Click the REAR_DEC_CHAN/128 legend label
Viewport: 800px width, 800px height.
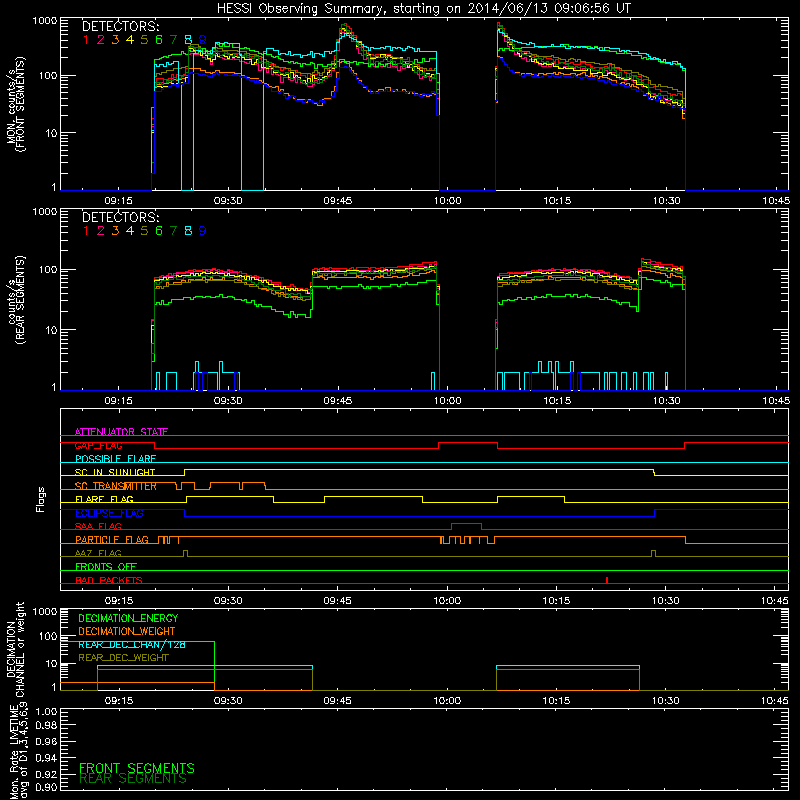pyautogui.click(x=132, y=644)
